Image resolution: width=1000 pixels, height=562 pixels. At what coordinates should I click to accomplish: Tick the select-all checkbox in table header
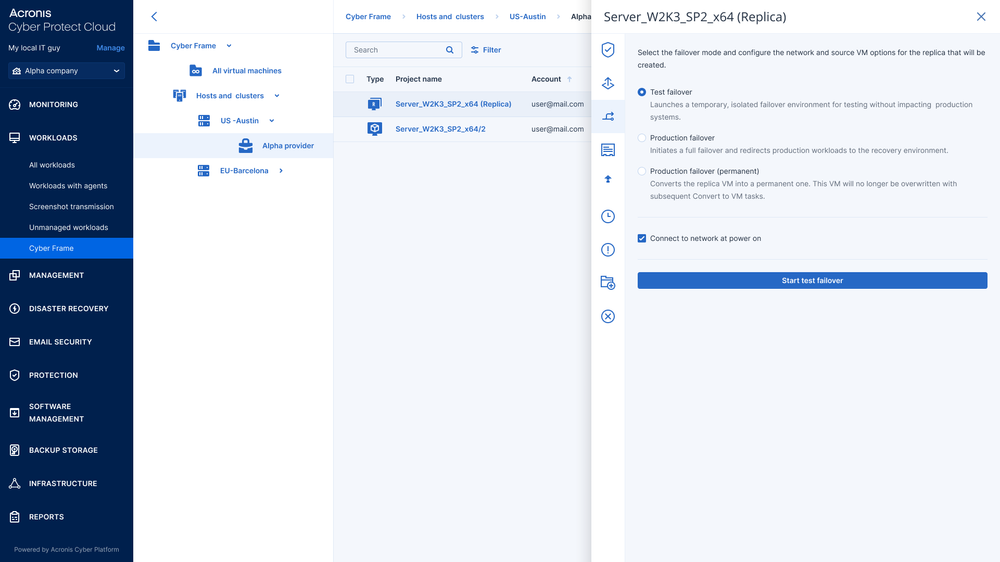click(x=349, y=79)
